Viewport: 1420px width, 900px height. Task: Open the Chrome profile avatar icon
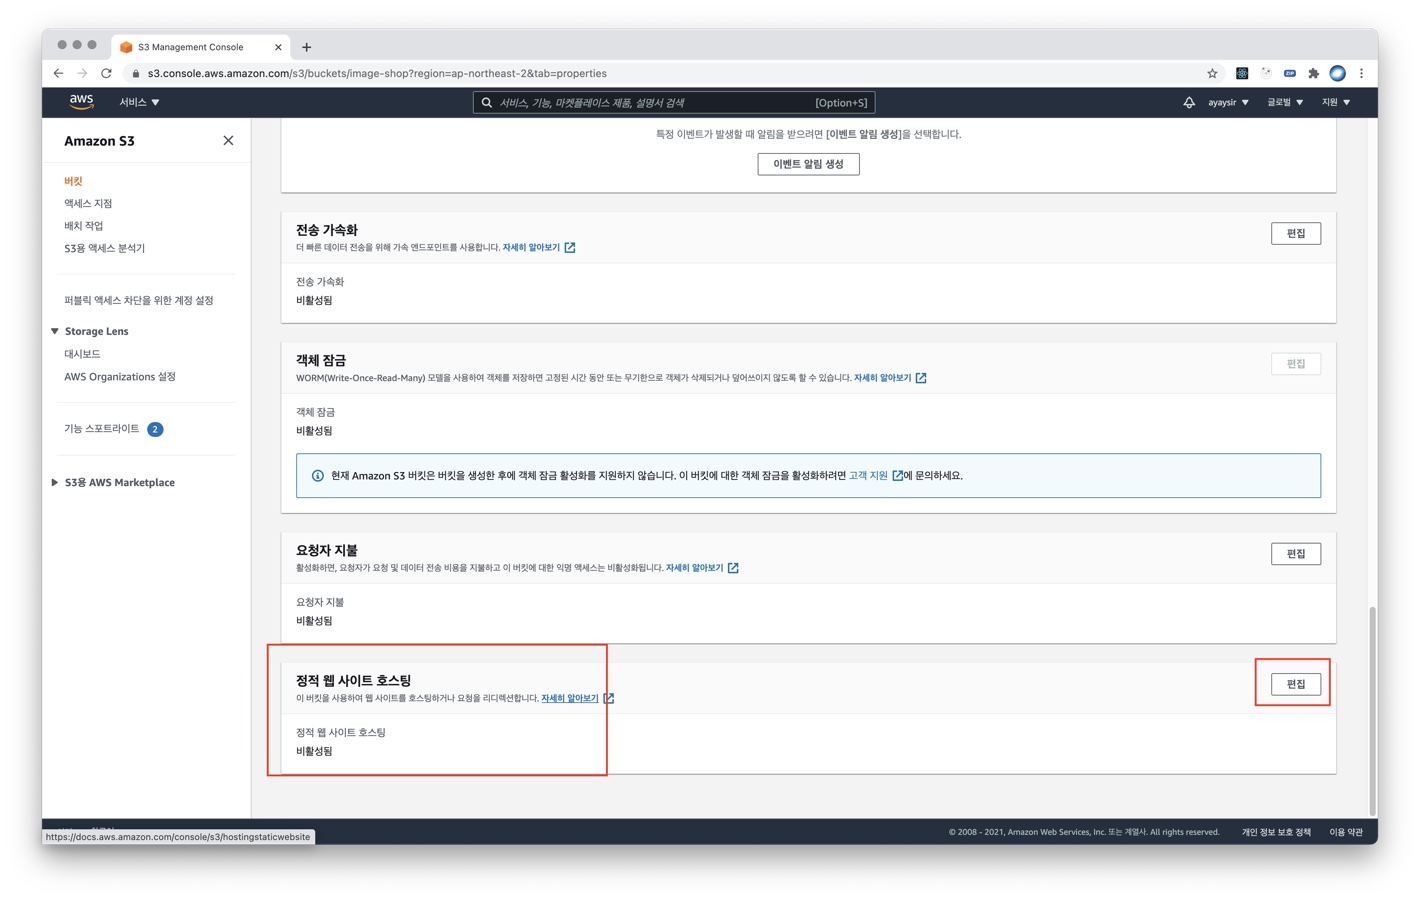point(1337,73)
